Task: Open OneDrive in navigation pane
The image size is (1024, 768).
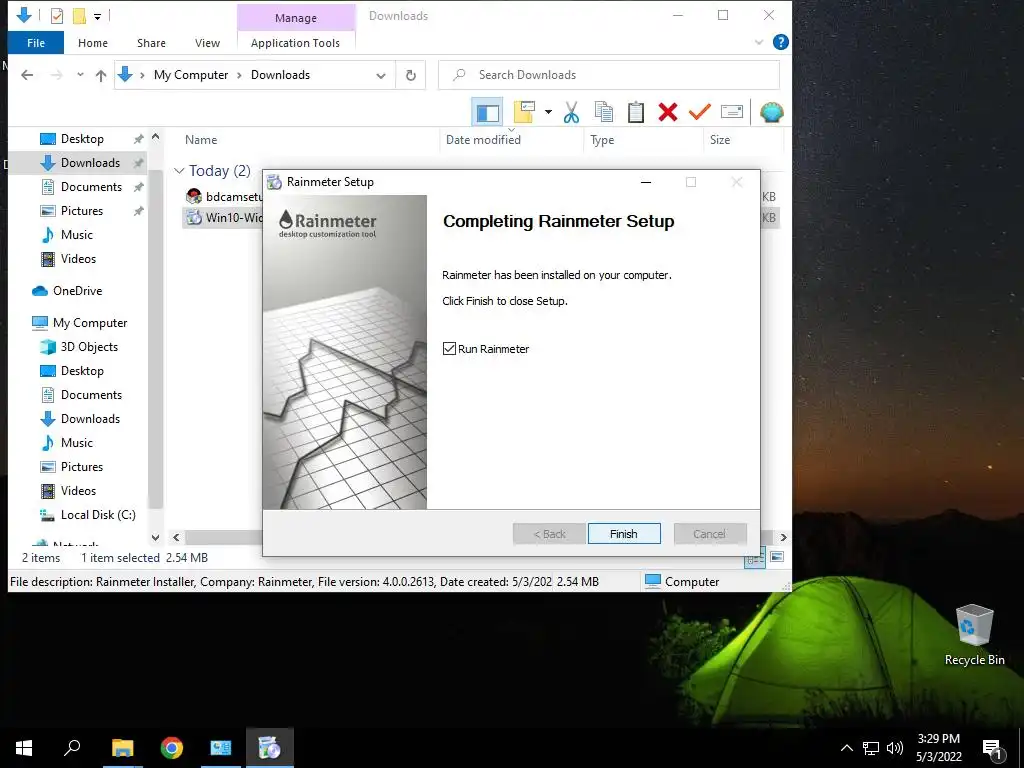Action: (x=77, y=291)
